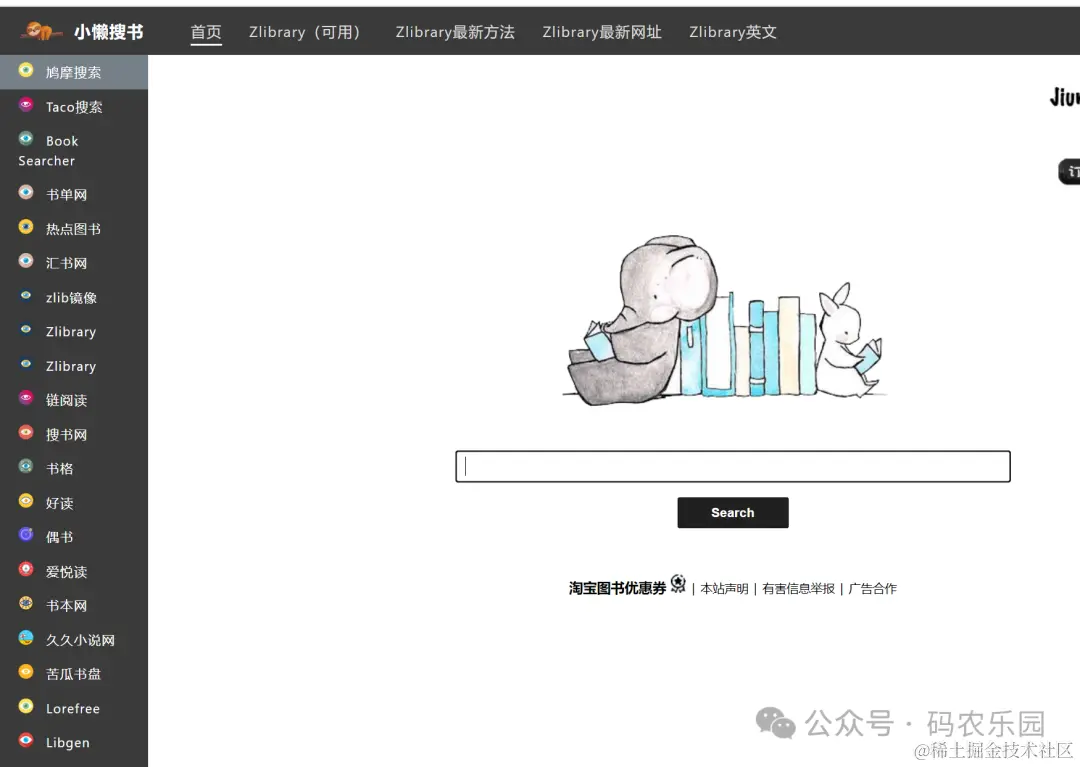Click the eye icon beside 鸠摩搜索
This screenshot has height=767, width=1080.
25,70
